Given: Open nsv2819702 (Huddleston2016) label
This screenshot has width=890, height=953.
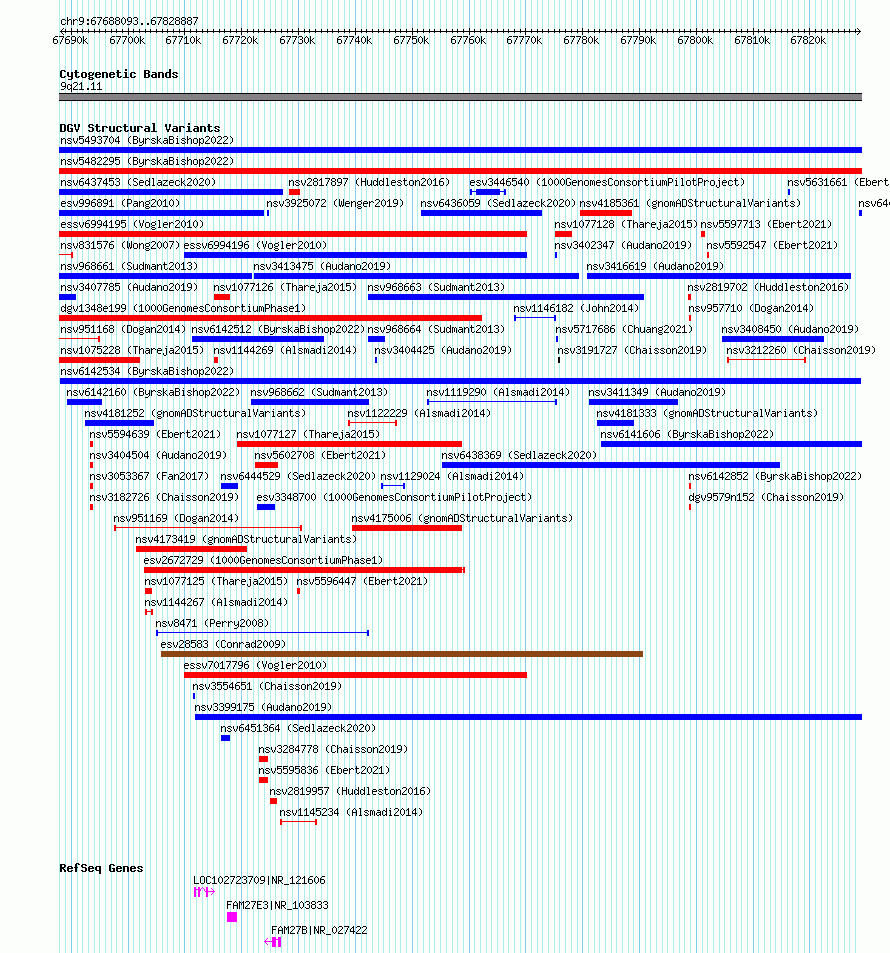Looking at the screenshot, I should 768,287.
